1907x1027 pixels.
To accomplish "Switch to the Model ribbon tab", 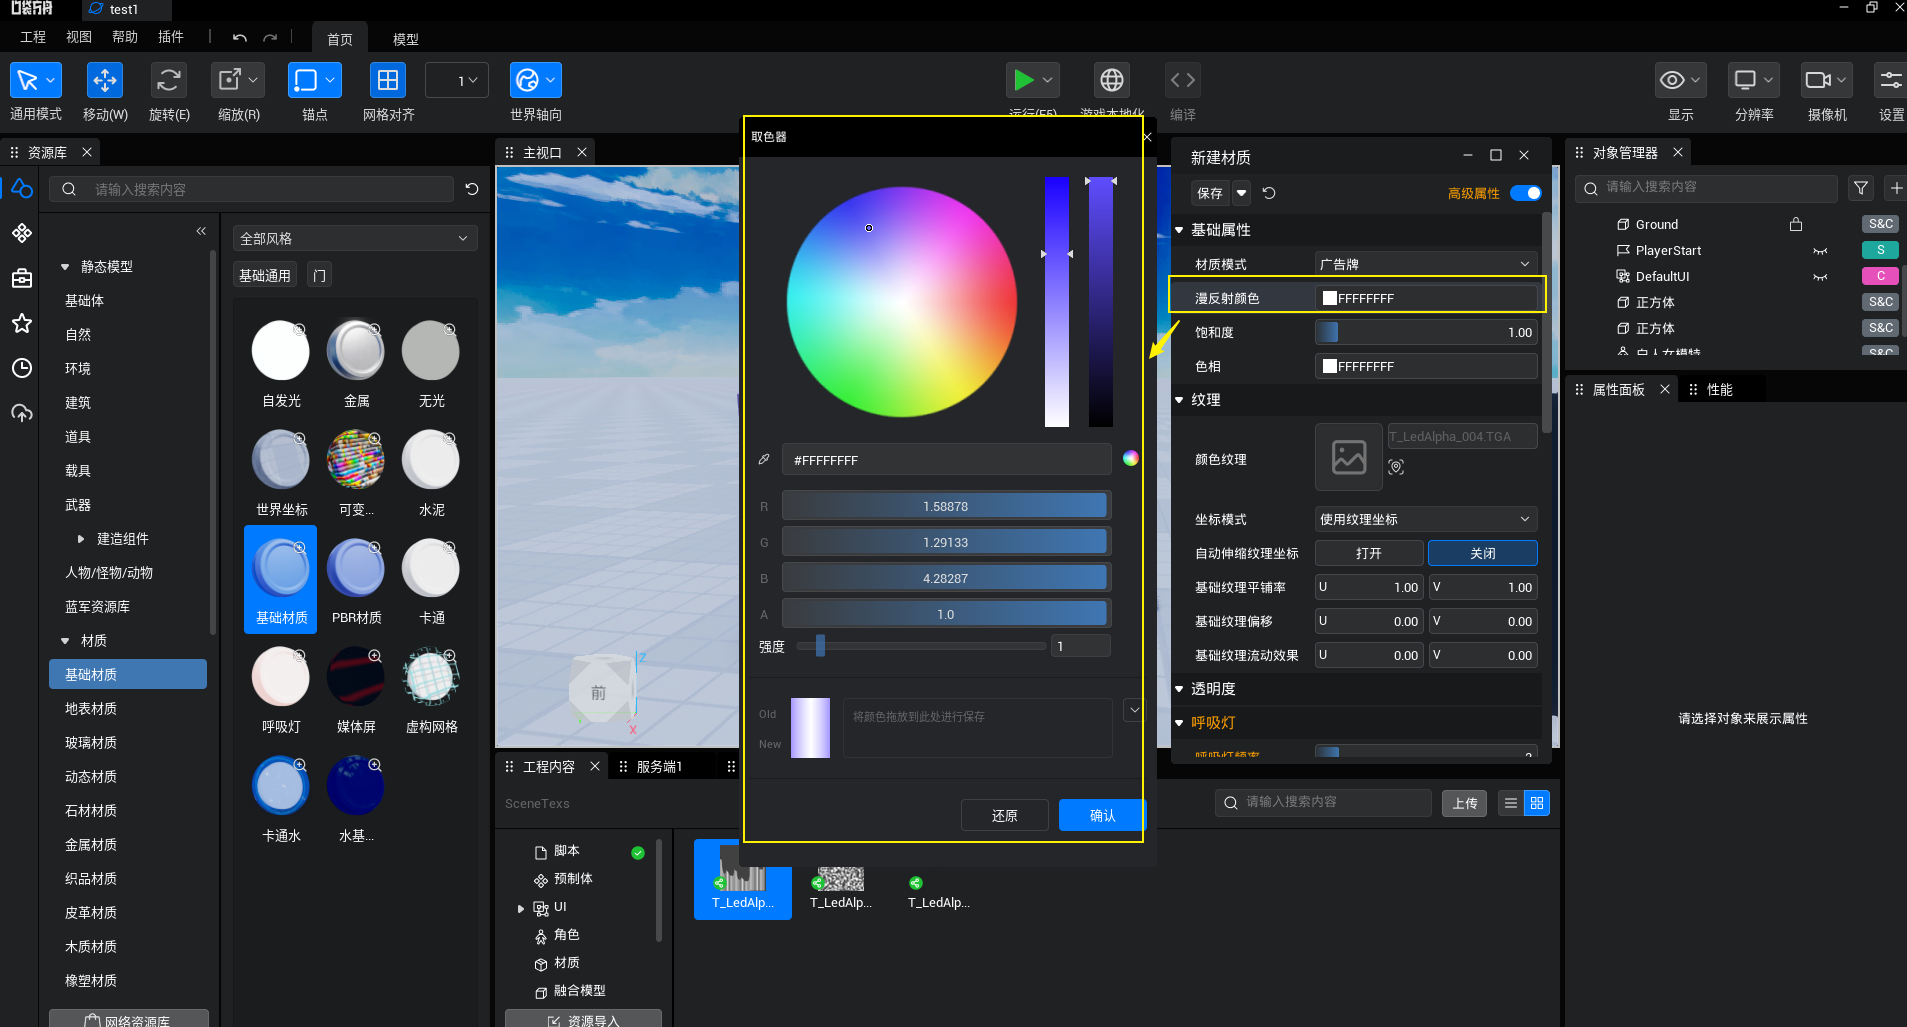I will 406,39.
